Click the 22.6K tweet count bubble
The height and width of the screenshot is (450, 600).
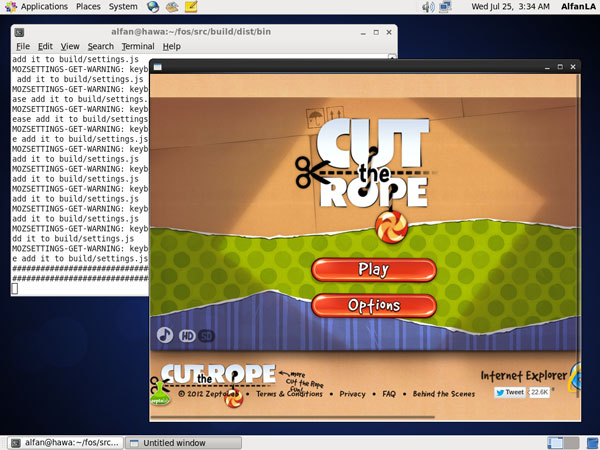(540, 392)
